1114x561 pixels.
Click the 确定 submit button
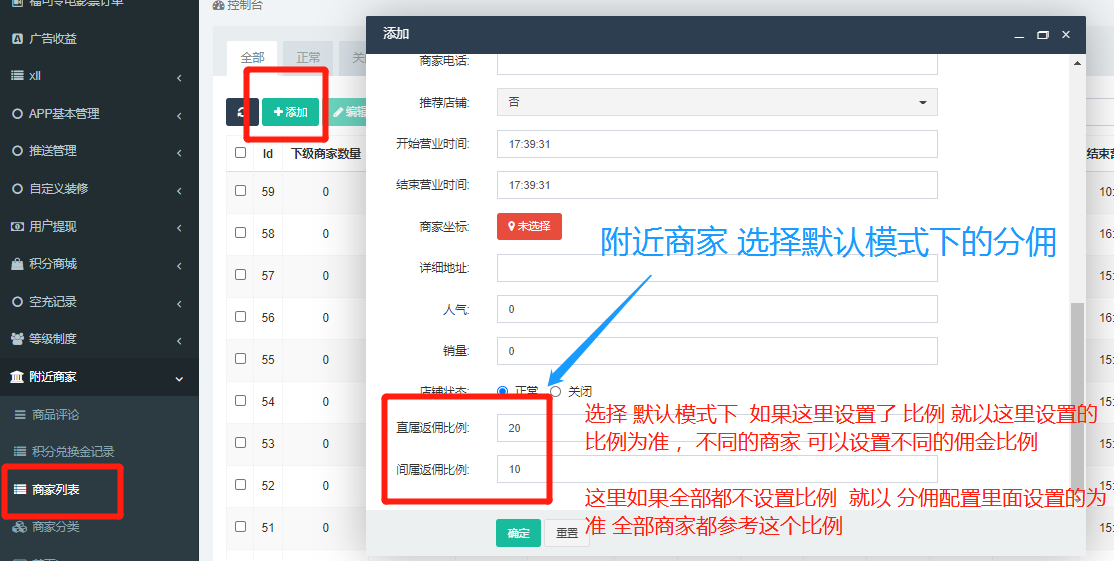[518, 533]
